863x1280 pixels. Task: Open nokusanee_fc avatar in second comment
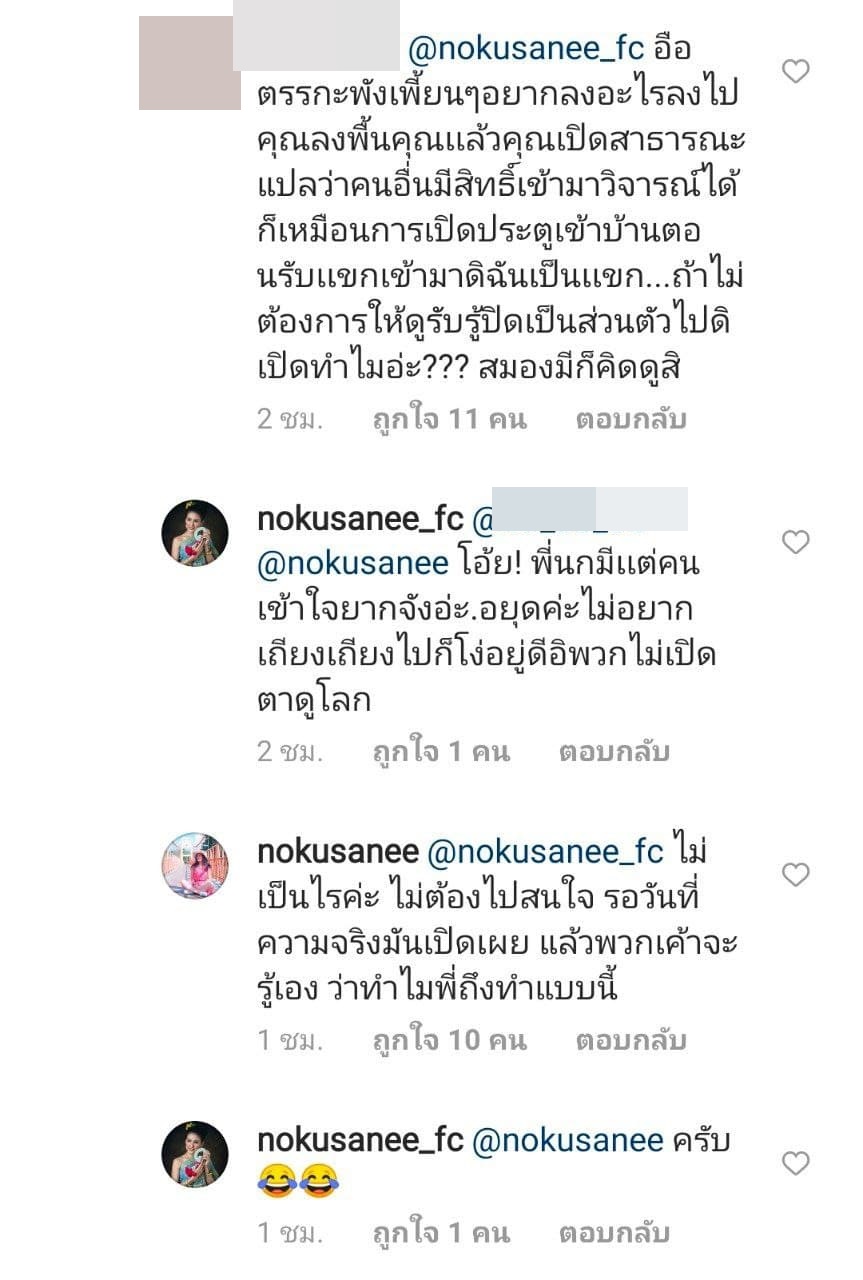tap(195, 533)
